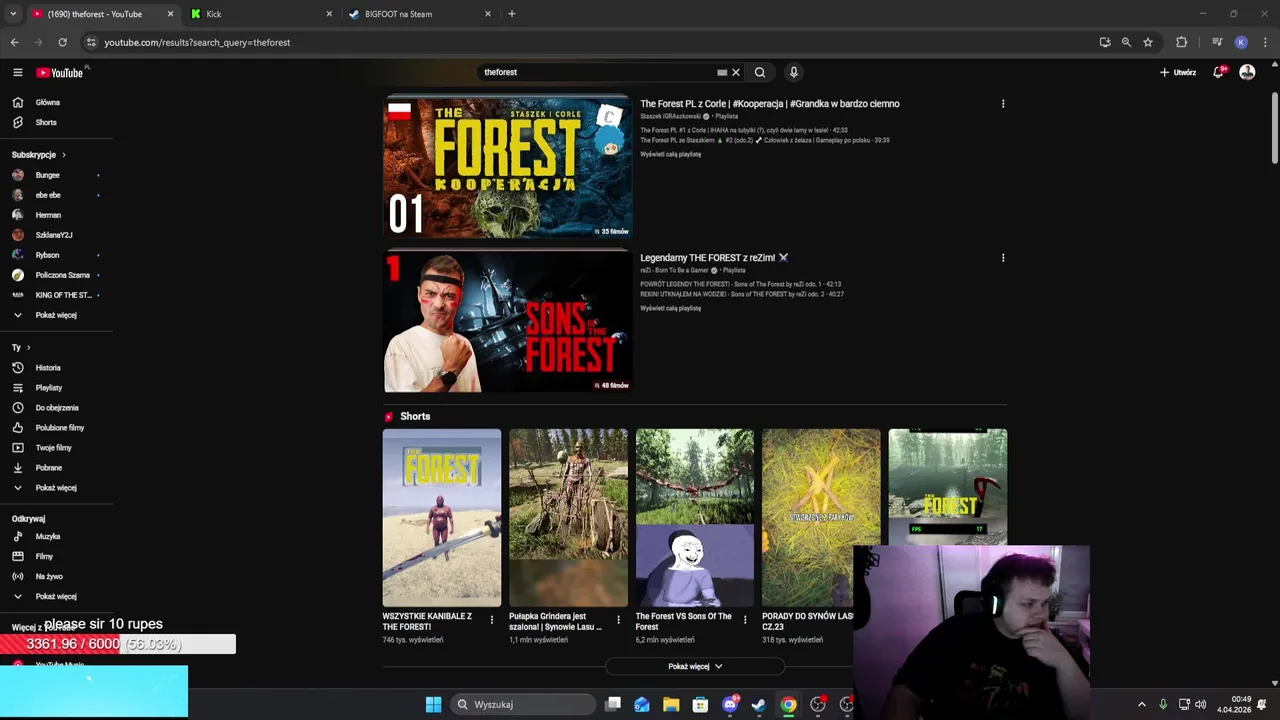Viewport: 1280px width, 720px height.
Task: View full playlist under The Forest PL
Action: (671, 154)
